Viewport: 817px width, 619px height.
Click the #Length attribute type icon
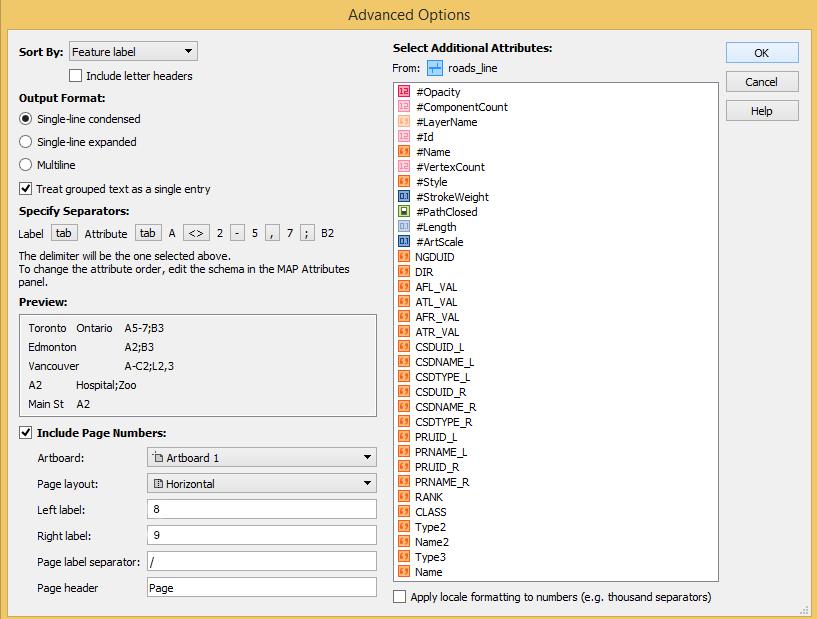coord(404,227)
